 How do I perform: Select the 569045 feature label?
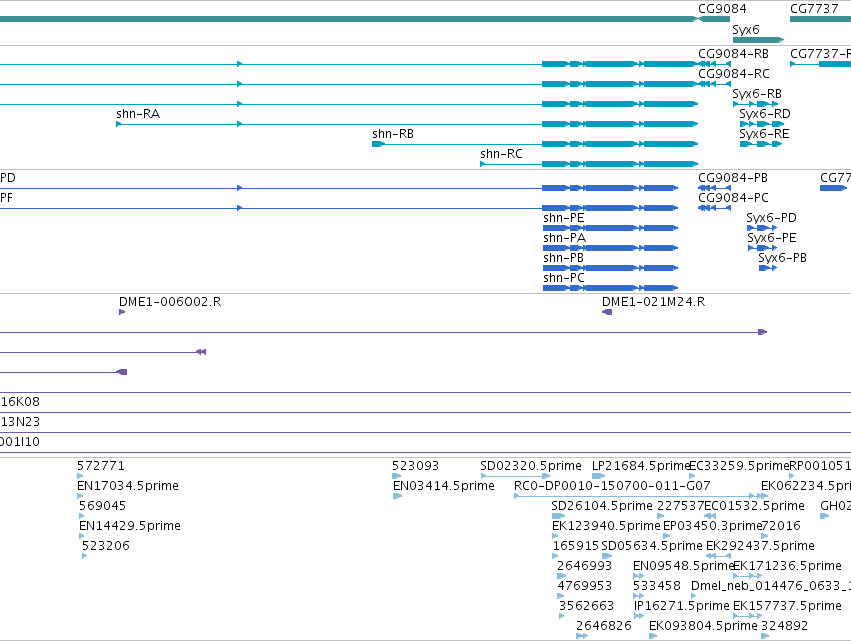(103, 506)
